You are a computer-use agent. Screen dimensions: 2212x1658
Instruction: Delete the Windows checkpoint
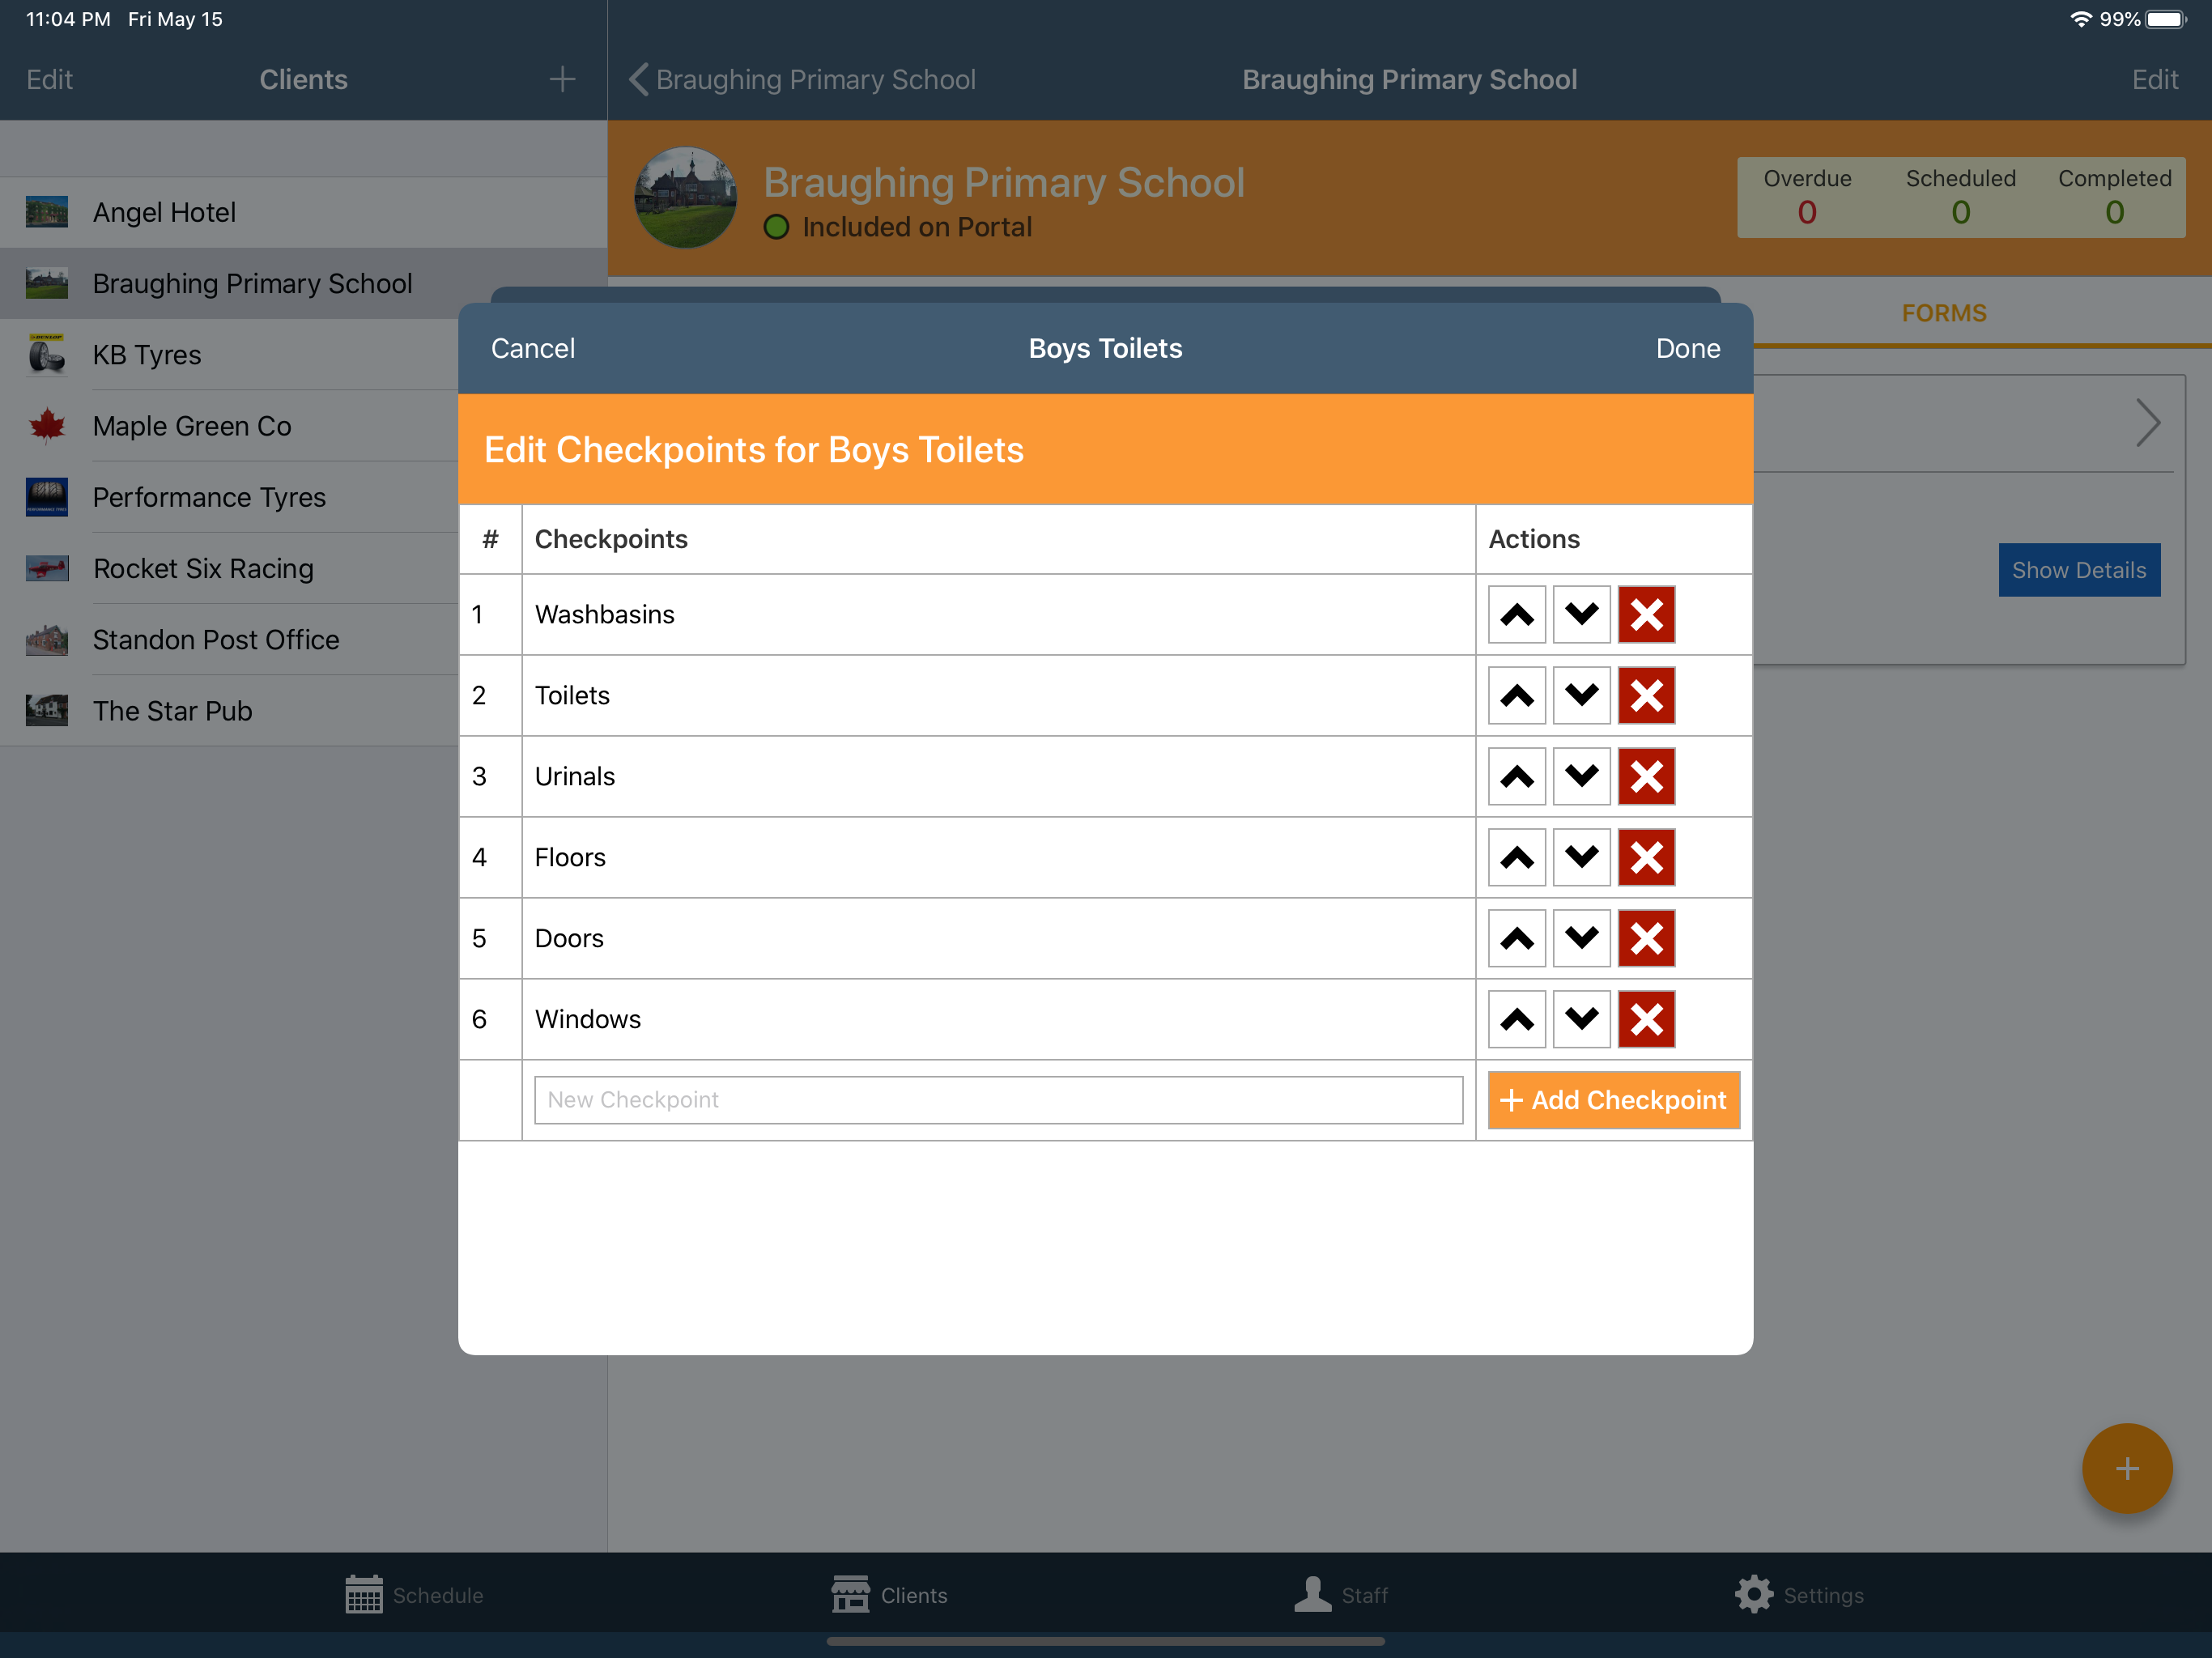click(1646, 1019)
